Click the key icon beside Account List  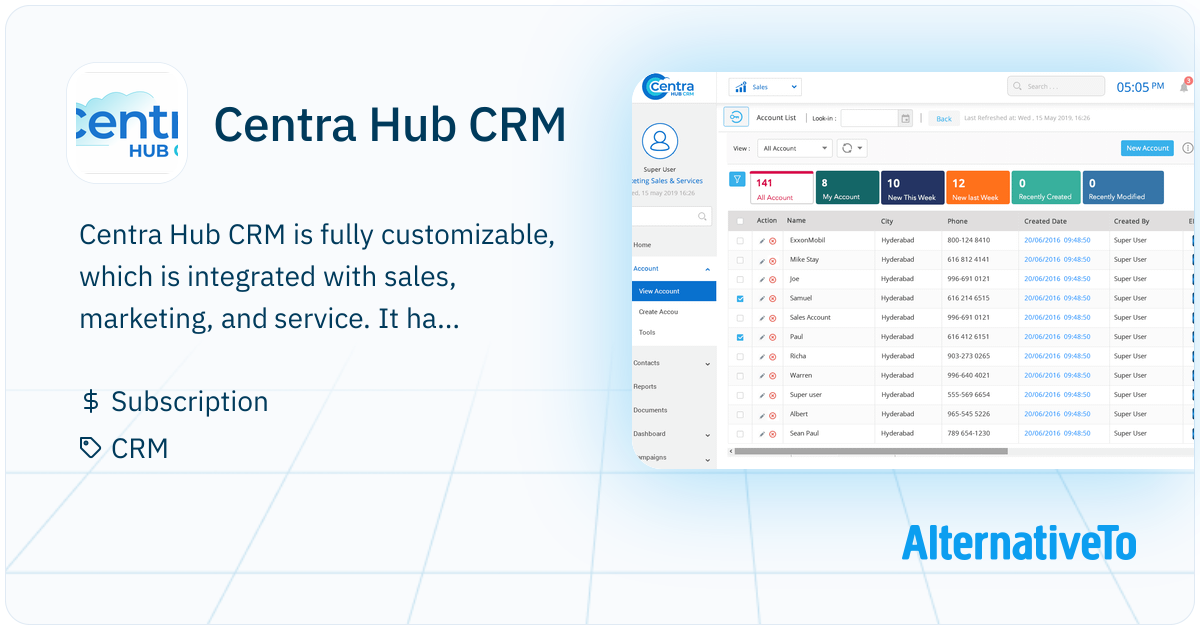pyautogui.click(x=737, y=118)
